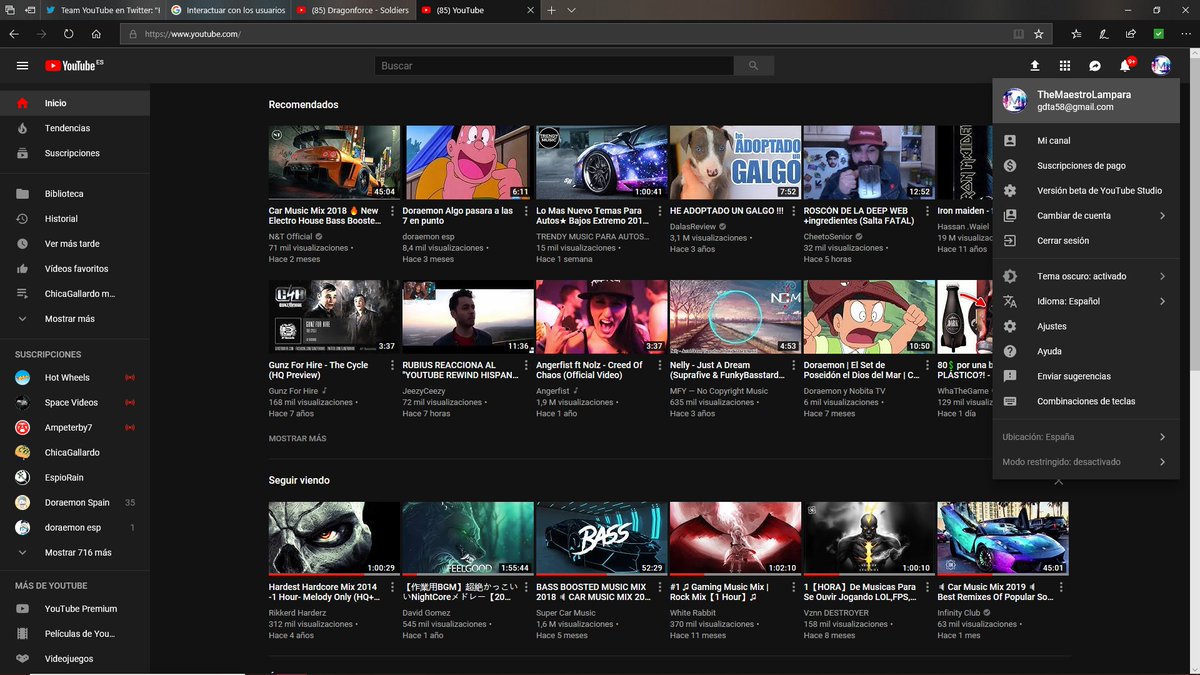Open Doraemon Spain subscription channel
The height and width of the screenshot is (675, 1200).
(x=75, y=503)
